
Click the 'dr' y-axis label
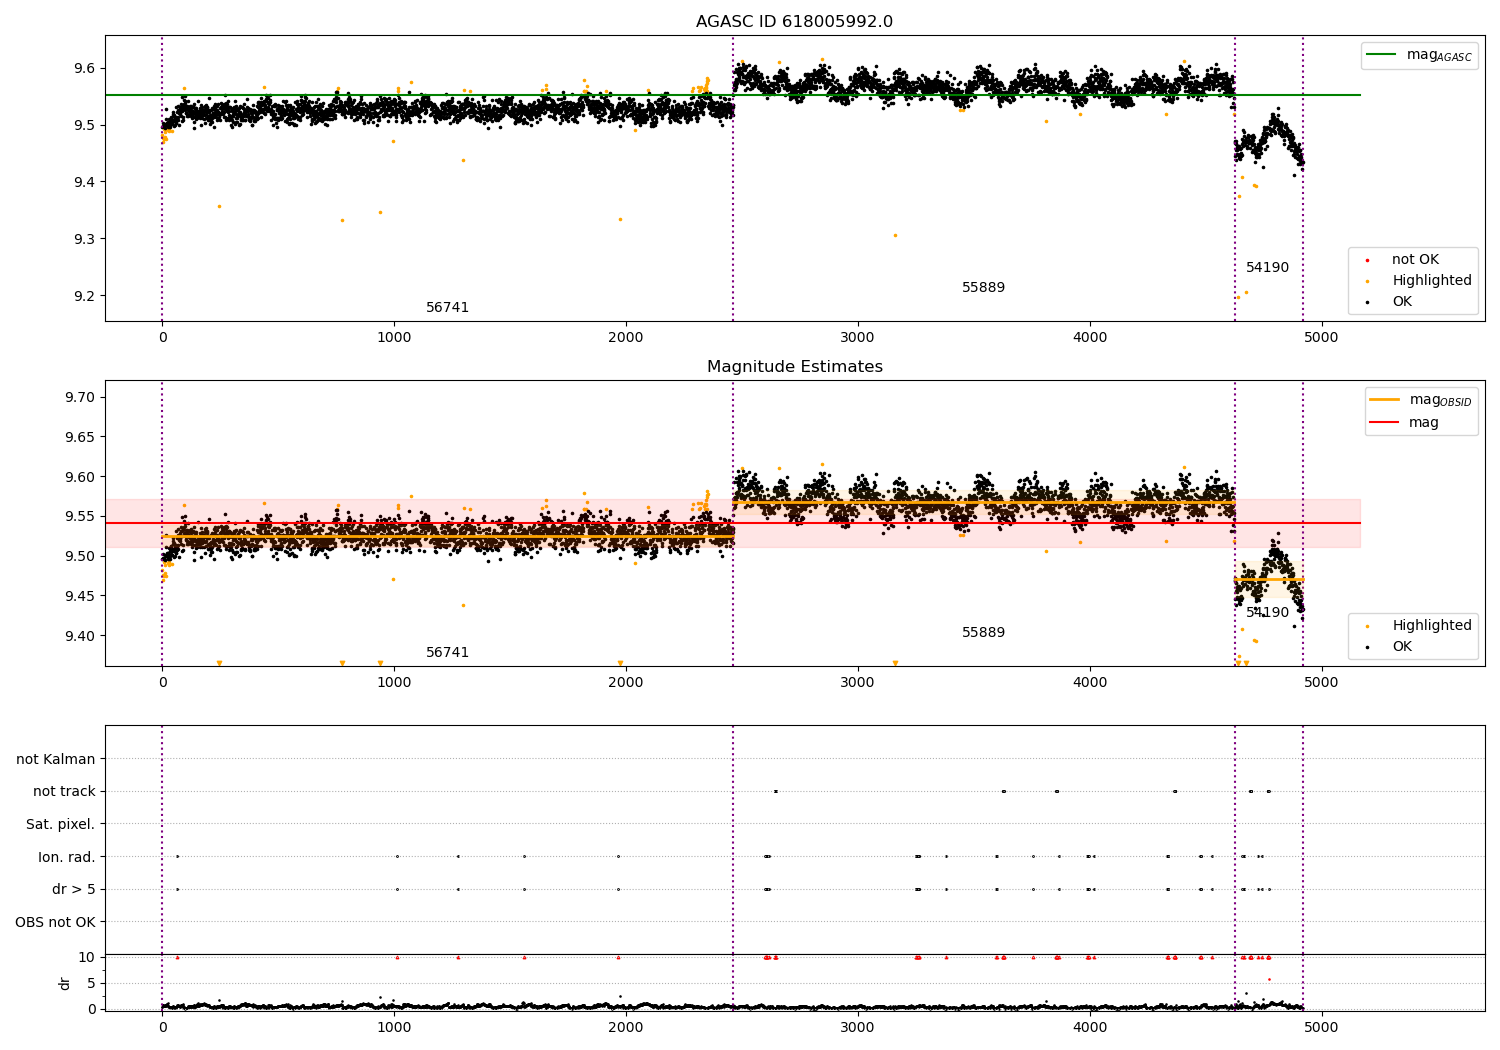point(65,983)
